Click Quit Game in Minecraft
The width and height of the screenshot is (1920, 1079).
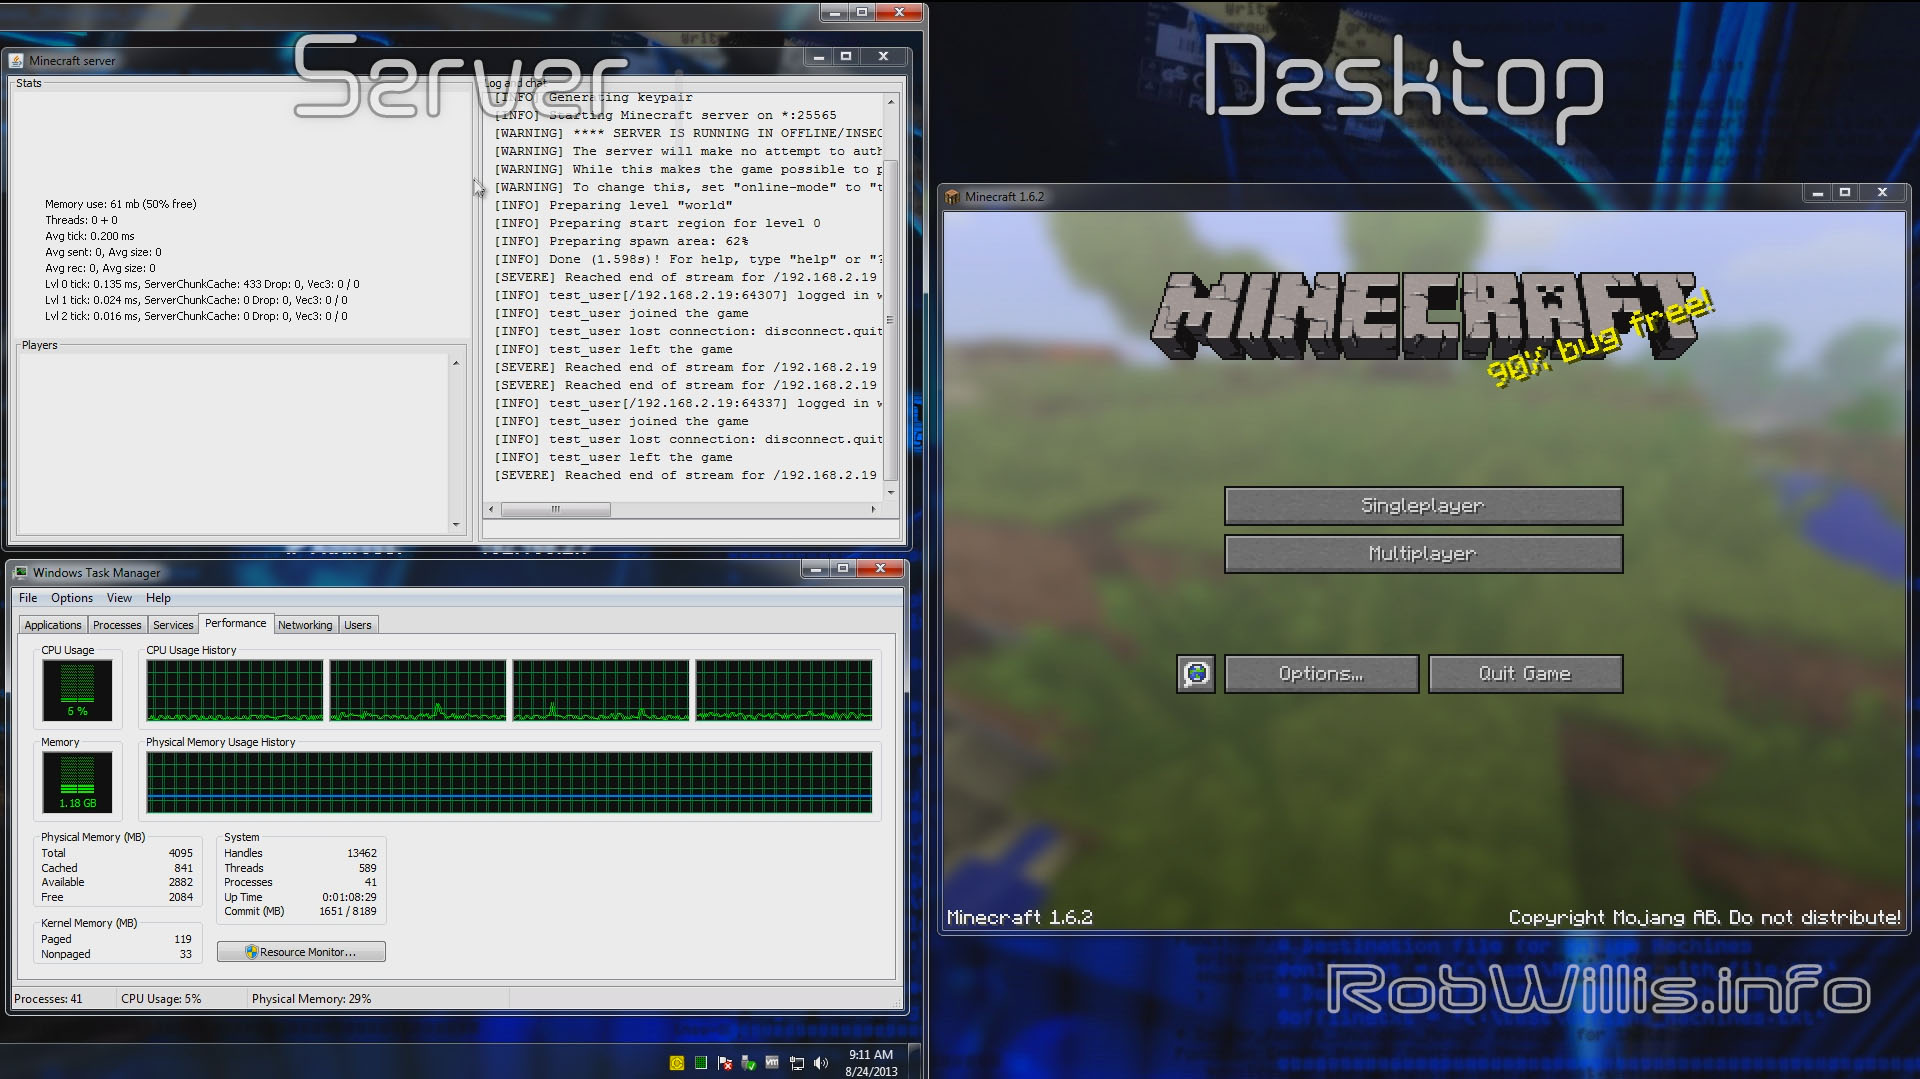point(1525,674)
